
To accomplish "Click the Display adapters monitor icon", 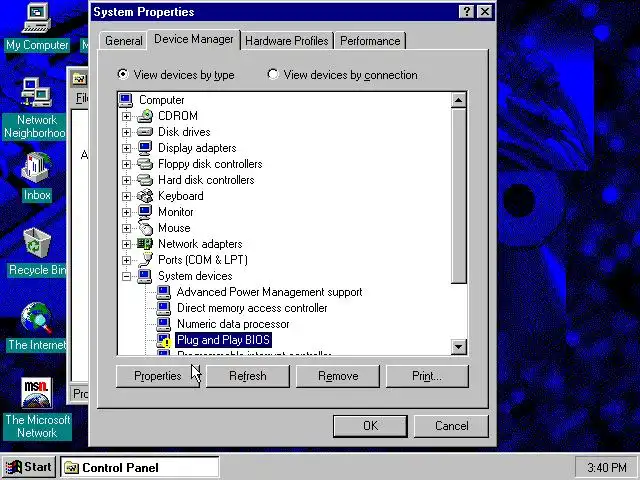I will tap(145, 148).
